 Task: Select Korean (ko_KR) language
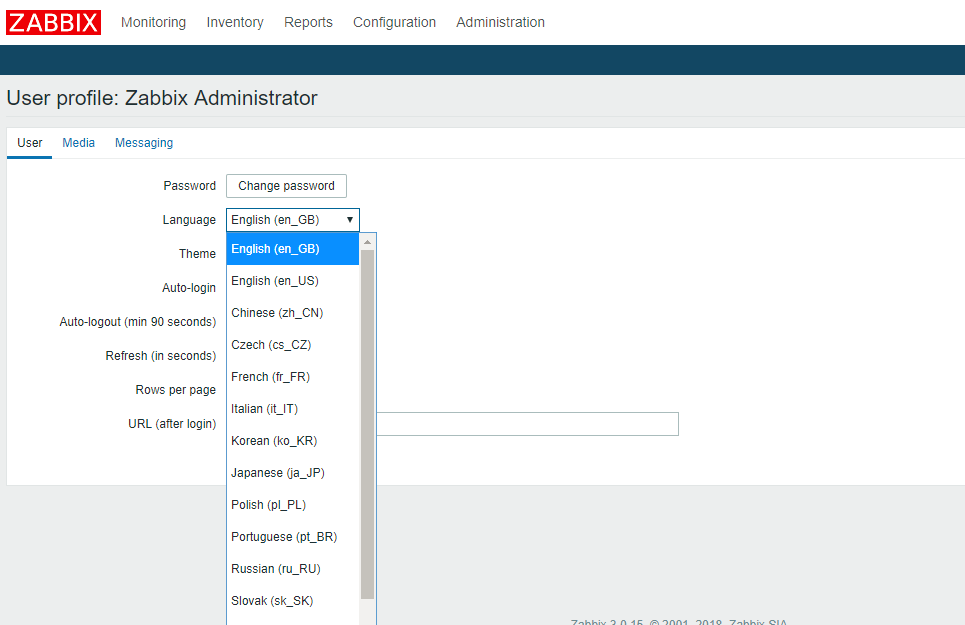pyautogui.click(x=293, y=440)
